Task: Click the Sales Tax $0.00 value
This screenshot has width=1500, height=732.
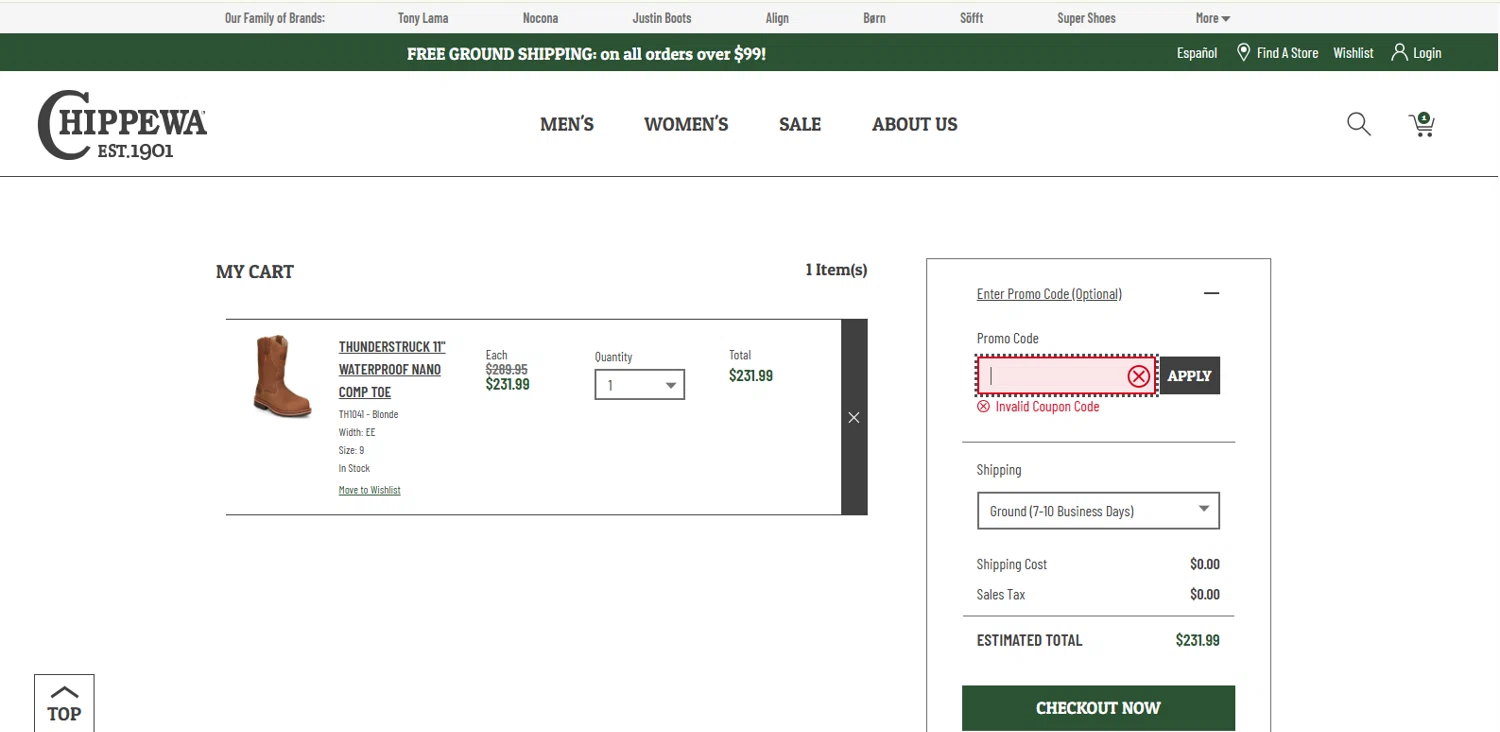Action: 1205,594
